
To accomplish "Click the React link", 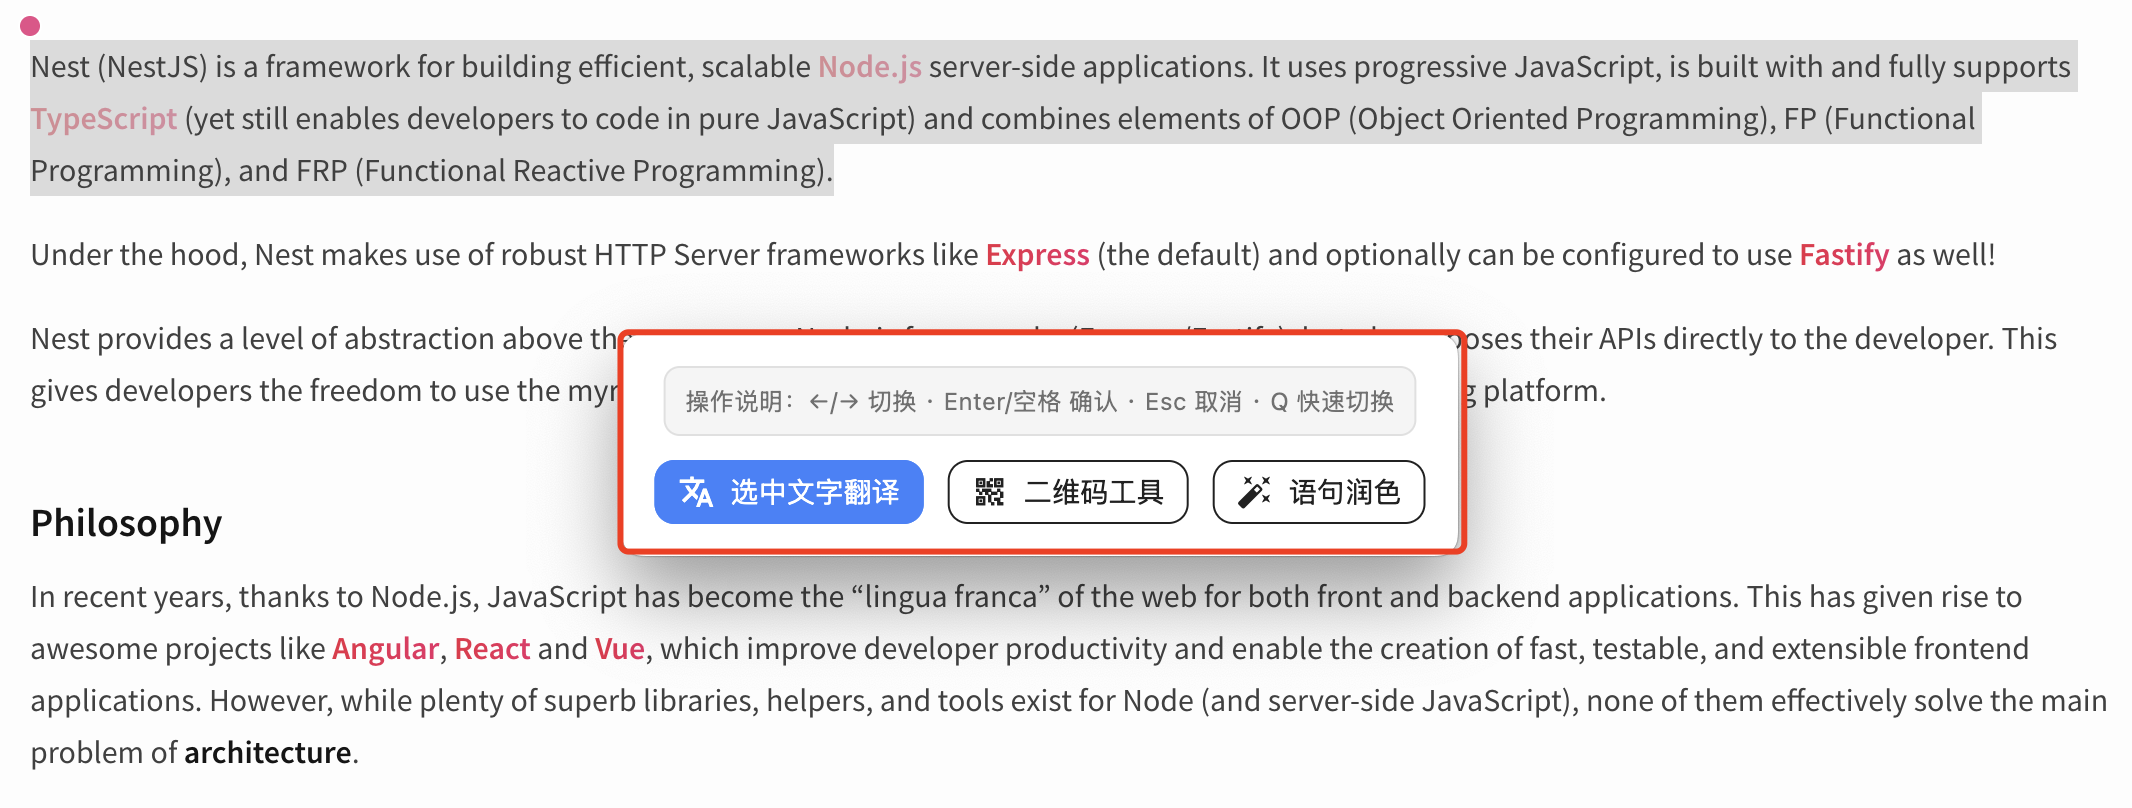I will pos(492,649).
